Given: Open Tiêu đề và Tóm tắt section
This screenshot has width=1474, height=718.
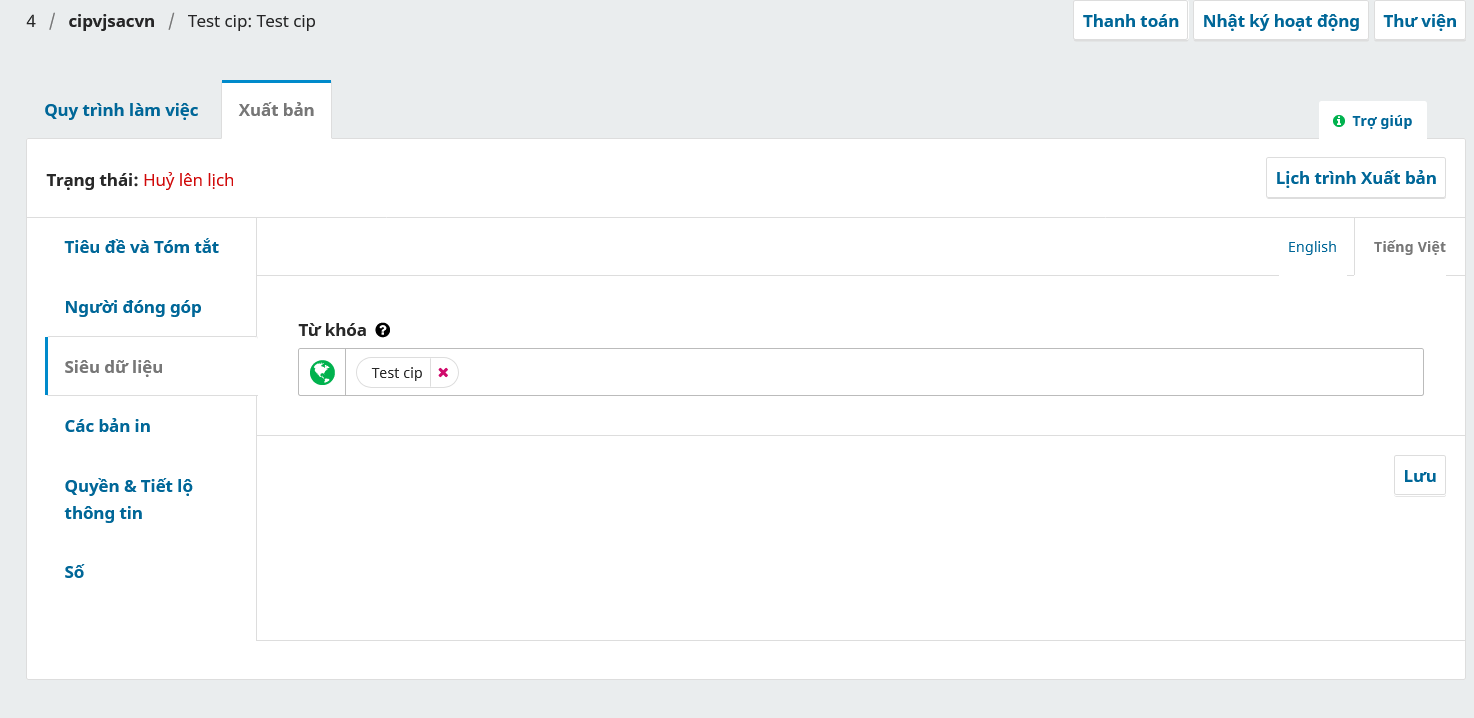Looking at the screenshot, I should pyautogui.click(x=142, y=247).
